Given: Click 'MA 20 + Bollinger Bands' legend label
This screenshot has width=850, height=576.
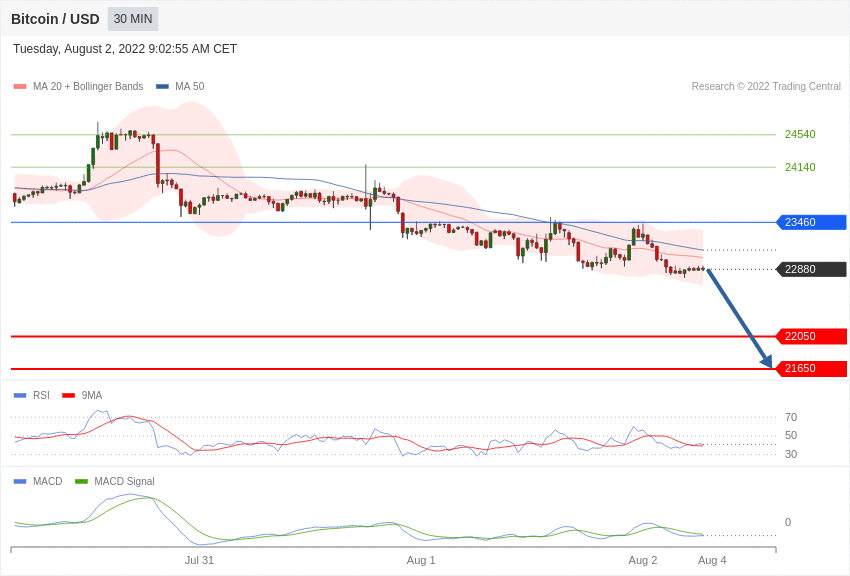Looking at the screenshot, I should (88, 86).
